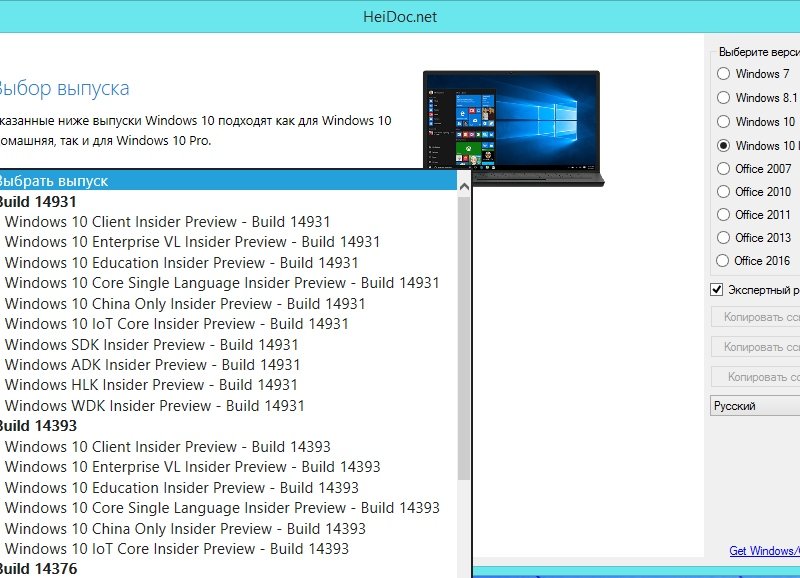This screenshot has width=800, height=578.
Task: Select Windows 10 Core Single Language Build 14393
Action: click(228, 508)
